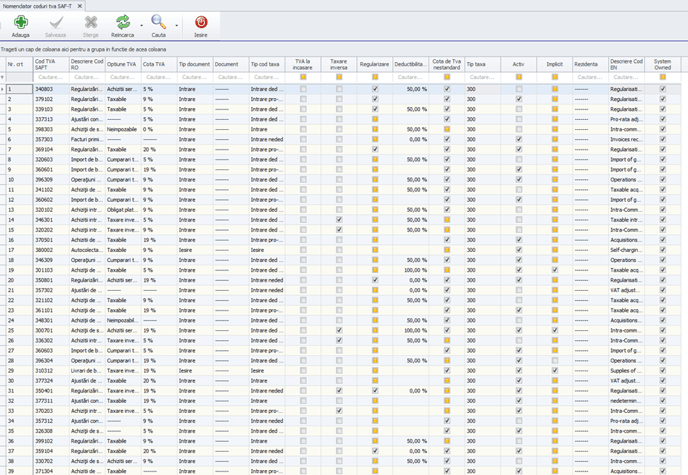Toggle TVA la incasare checkbox, row 2
The image size is (688, 475).
[303, 99]
